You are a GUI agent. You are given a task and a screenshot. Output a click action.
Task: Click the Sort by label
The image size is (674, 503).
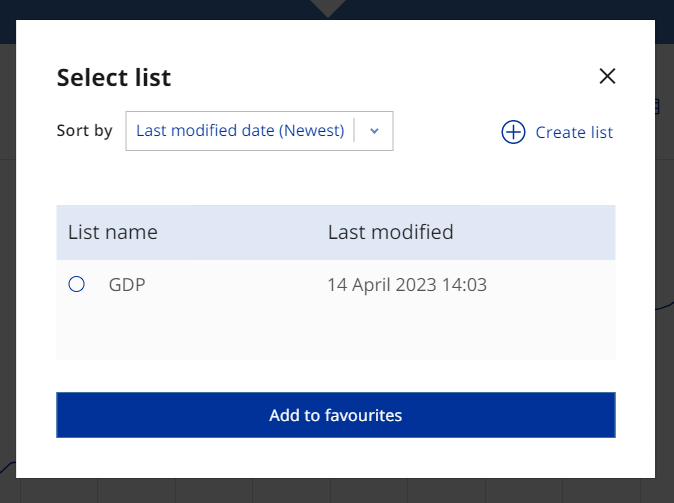[84, 131]
